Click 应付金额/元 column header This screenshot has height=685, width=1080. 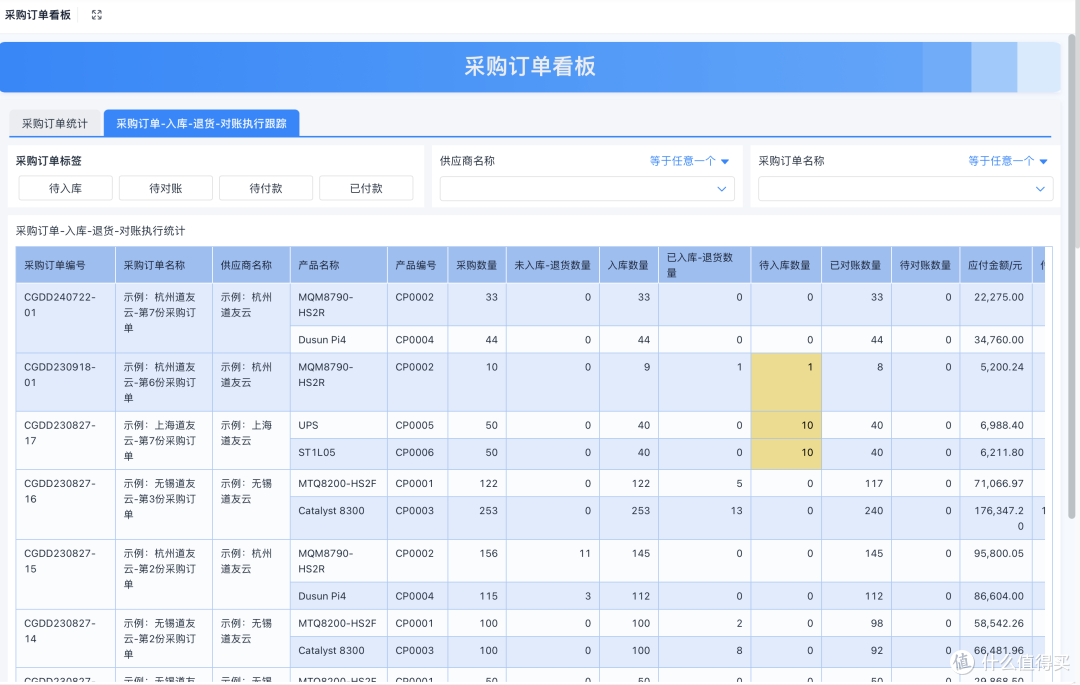pyautogui.click(x=996, y=265)
